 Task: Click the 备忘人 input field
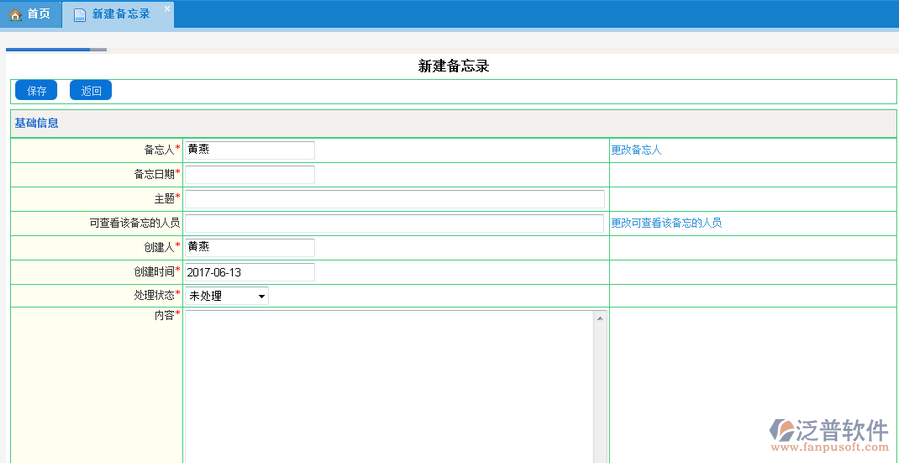tap(249, 150)
